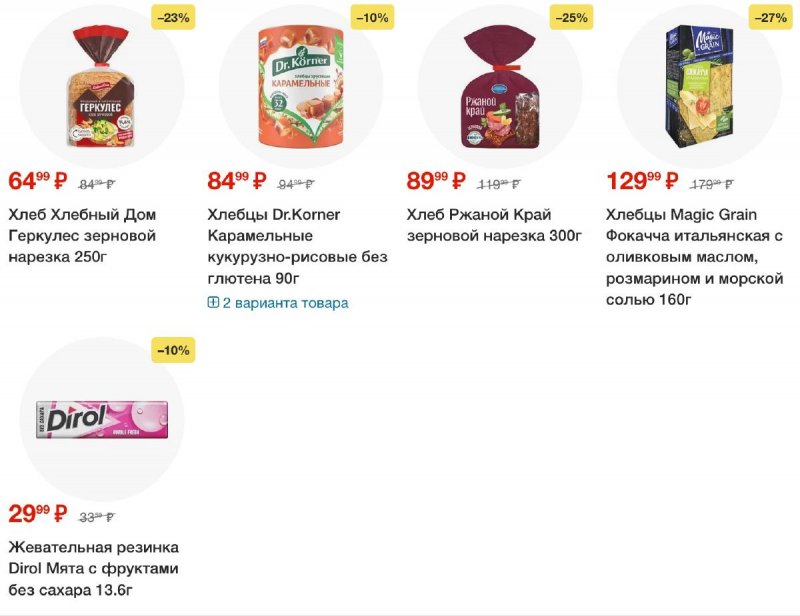This screenshot has width=800, height=616.
Task: Click the 64.99 ₽ price of Геркулес bread
Action: coord(38,181)
